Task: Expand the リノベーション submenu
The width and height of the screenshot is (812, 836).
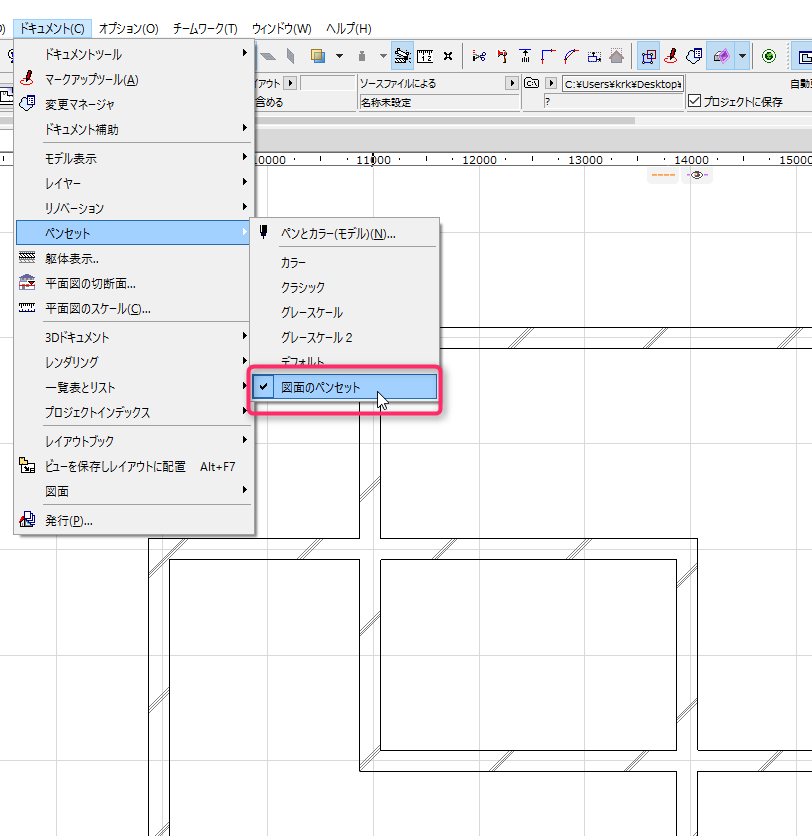Action: point(133,208)
